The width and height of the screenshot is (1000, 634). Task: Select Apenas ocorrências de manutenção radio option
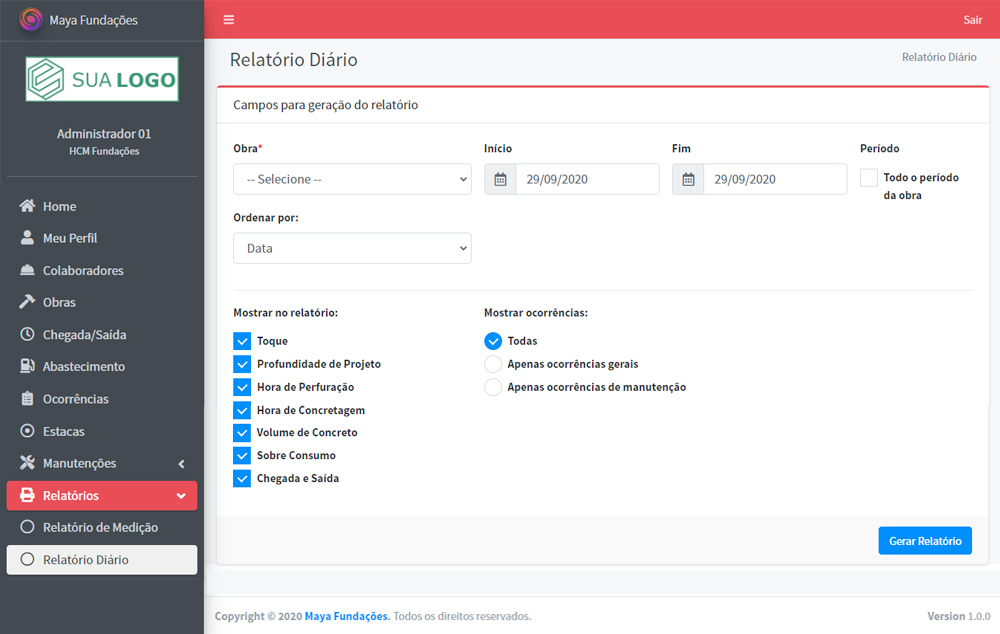coord(493,387)
